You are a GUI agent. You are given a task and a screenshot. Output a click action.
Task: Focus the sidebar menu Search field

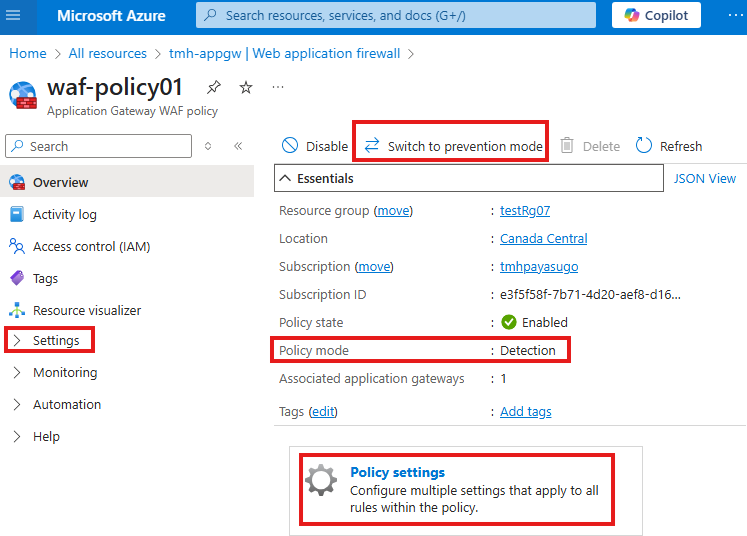point(99,146)
